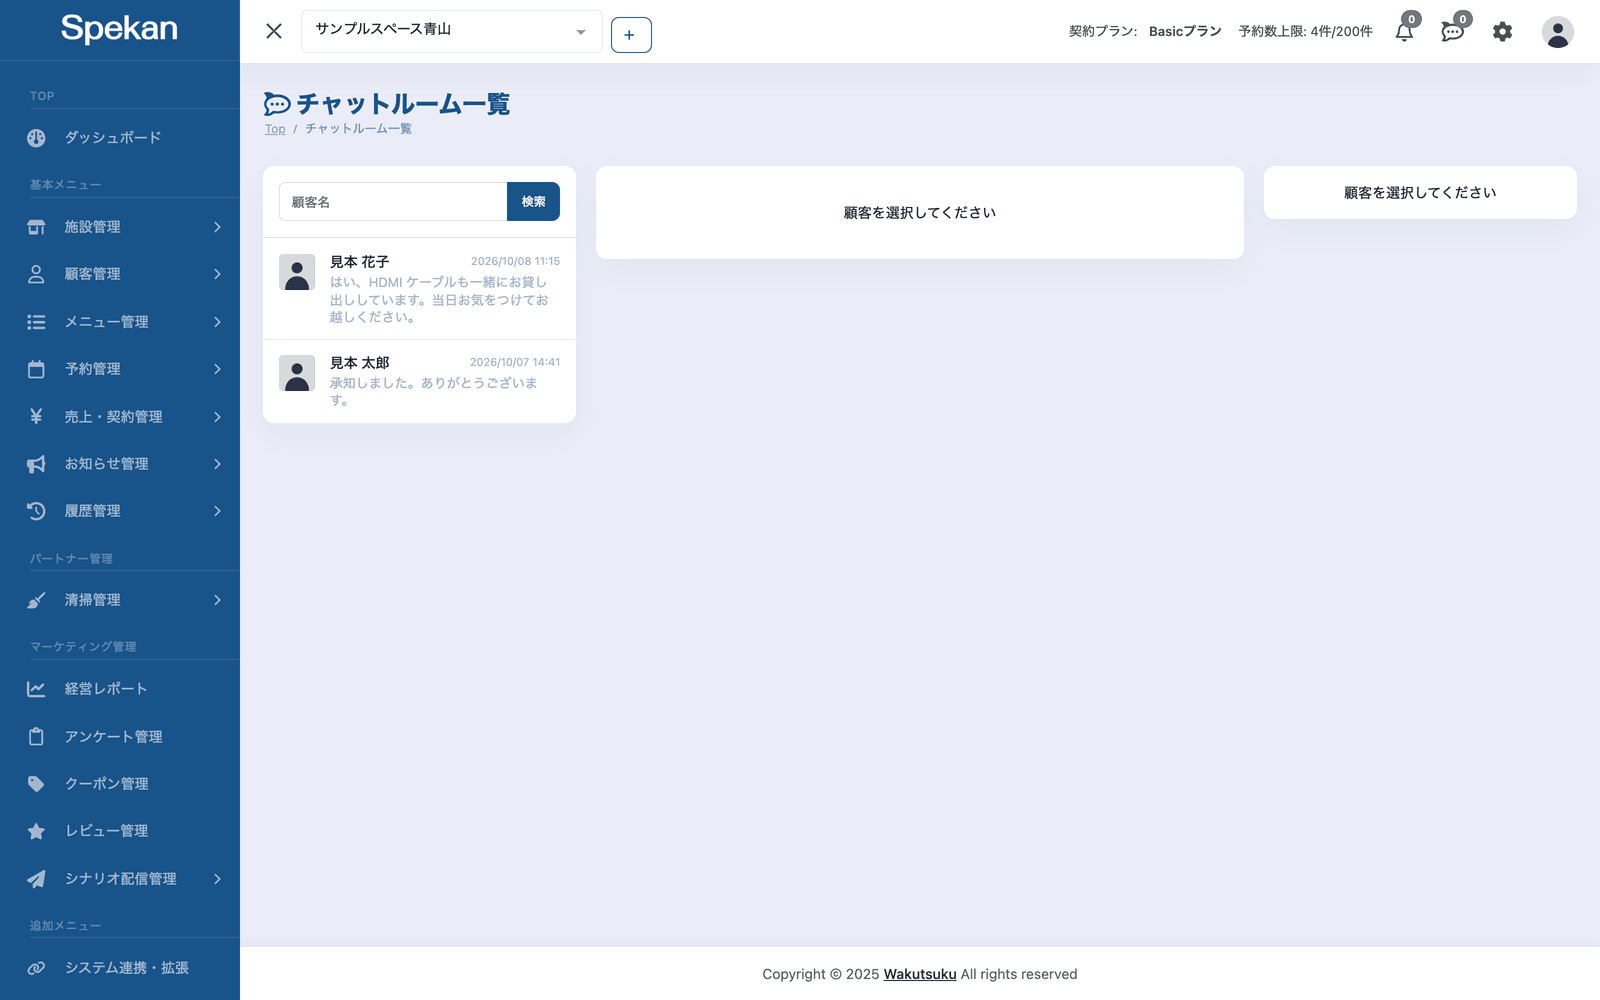Expand the メニュー管理 menu chevron
The image size is (1600, 1000).
217,322
